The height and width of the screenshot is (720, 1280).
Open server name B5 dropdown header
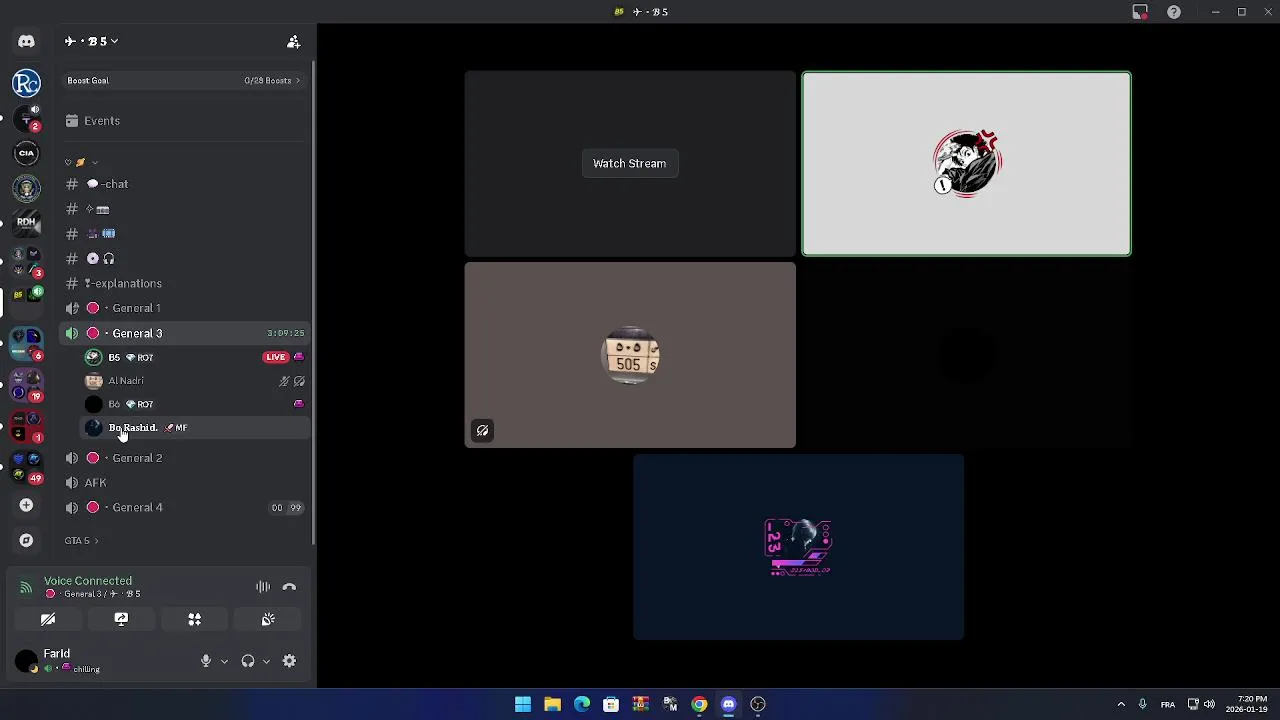[92, 41]
